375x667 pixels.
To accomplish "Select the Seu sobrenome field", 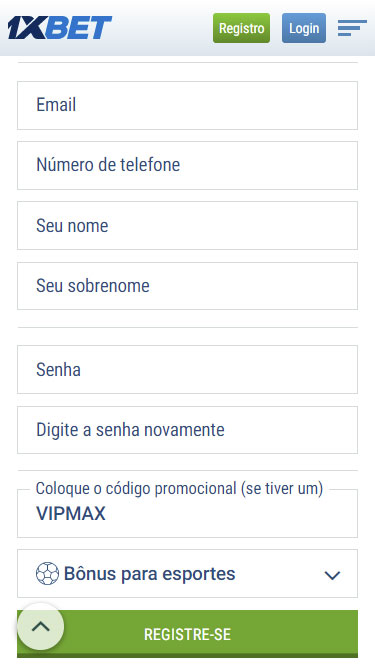I will pos(188,286).
